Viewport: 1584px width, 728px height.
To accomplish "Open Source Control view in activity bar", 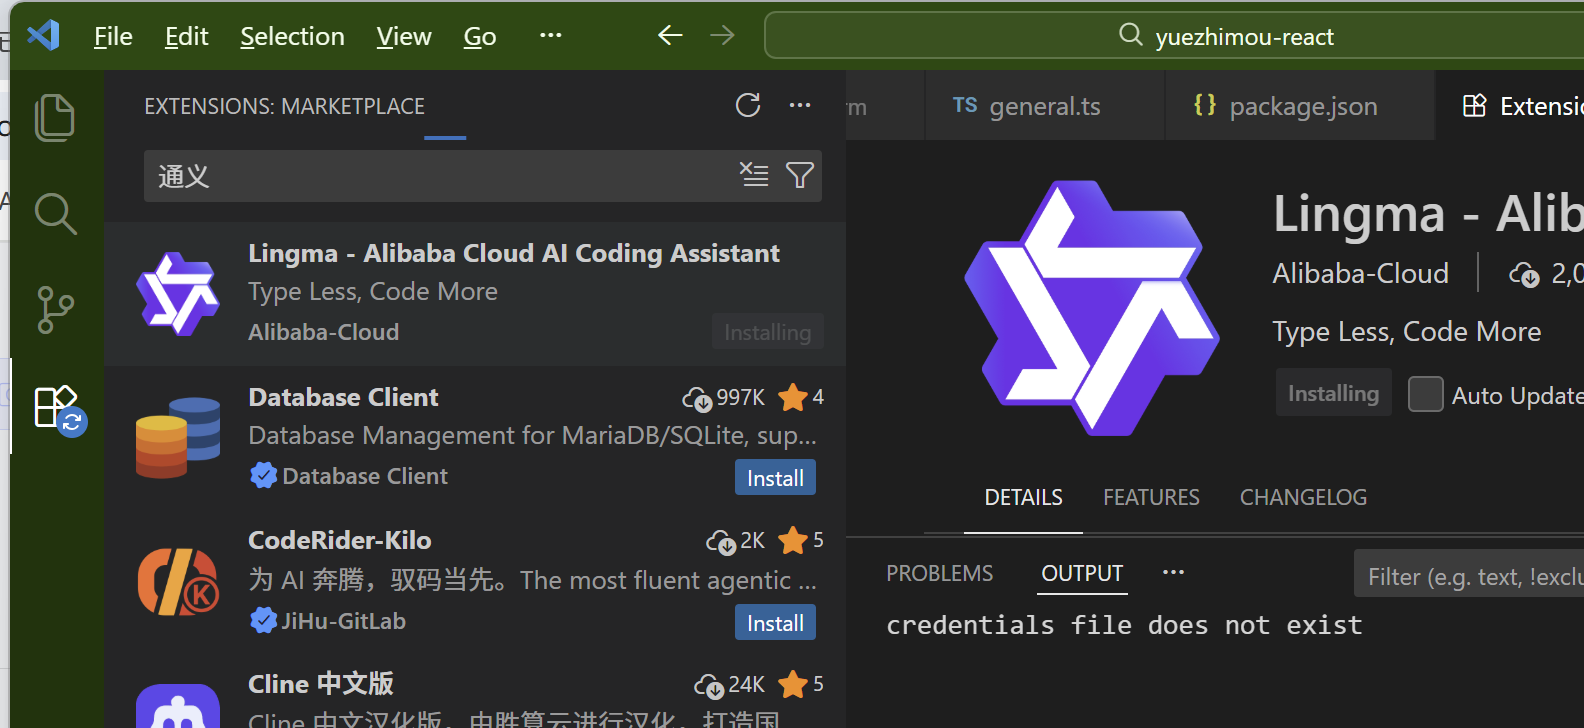I will 55,310.
